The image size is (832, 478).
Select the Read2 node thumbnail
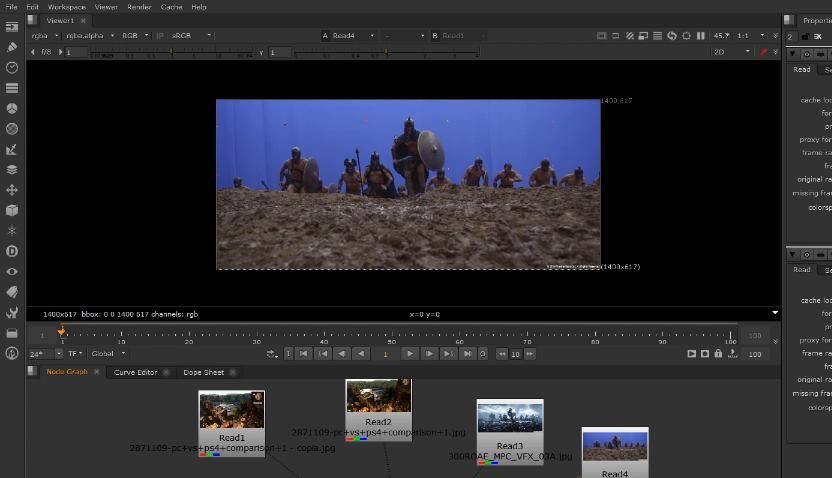click(x=378, y=395)
